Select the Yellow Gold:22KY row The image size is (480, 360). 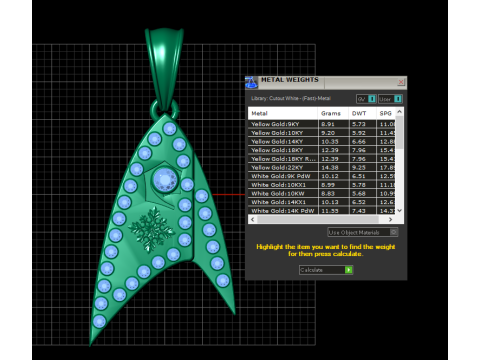(x=322, y=167)
